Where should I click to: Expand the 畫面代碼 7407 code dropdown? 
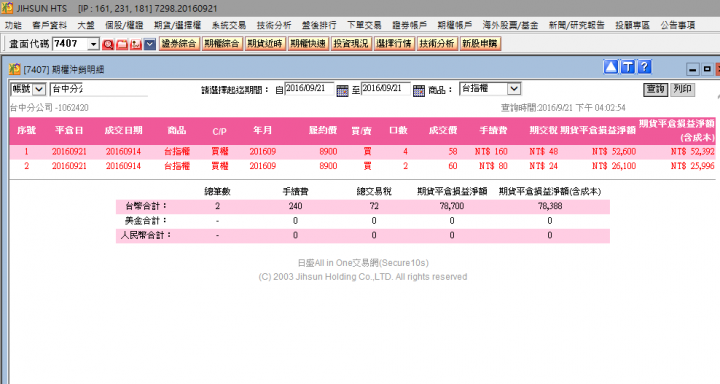(93, 44)
